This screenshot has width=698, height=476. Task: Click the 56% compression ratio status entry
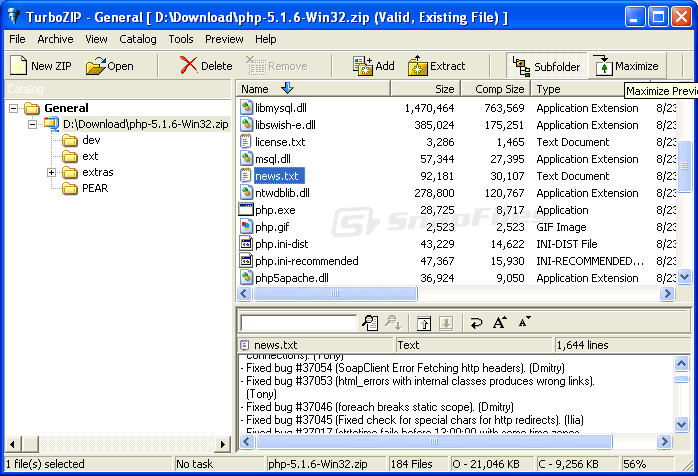[648, 464]
